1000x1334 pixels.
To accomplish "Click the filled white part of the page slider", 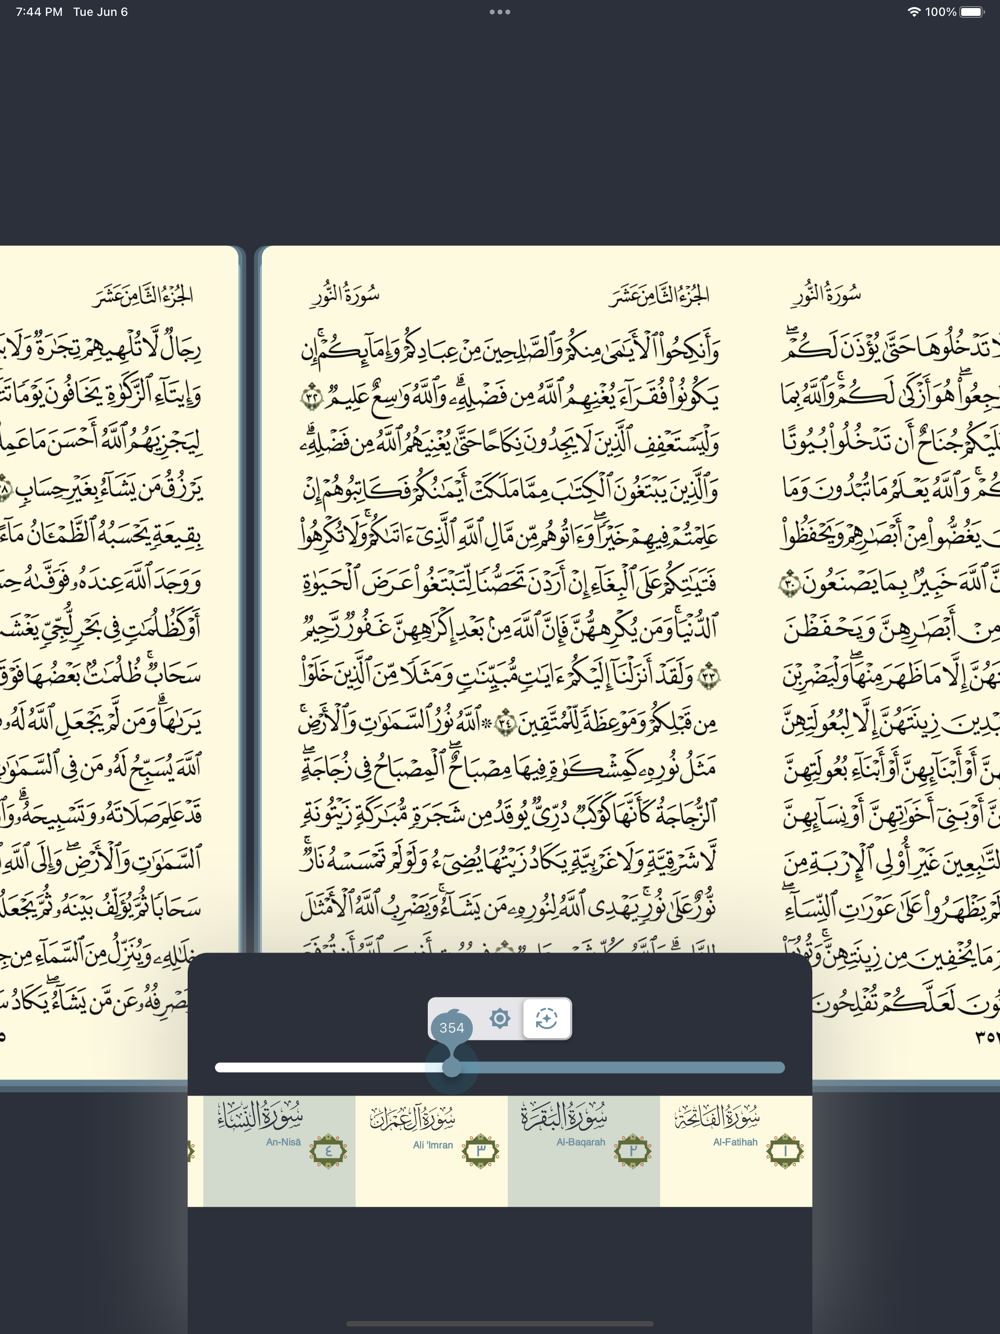I will pos(328,1067).
